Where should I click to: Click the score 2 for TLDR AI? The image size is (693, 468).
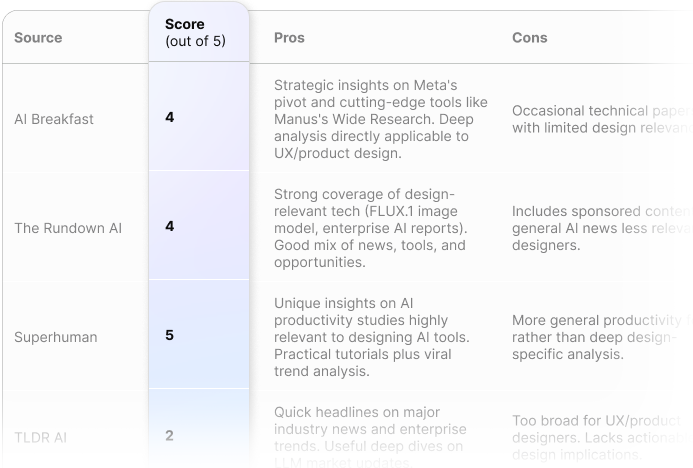pyautogui.click(x=169, y=436)
